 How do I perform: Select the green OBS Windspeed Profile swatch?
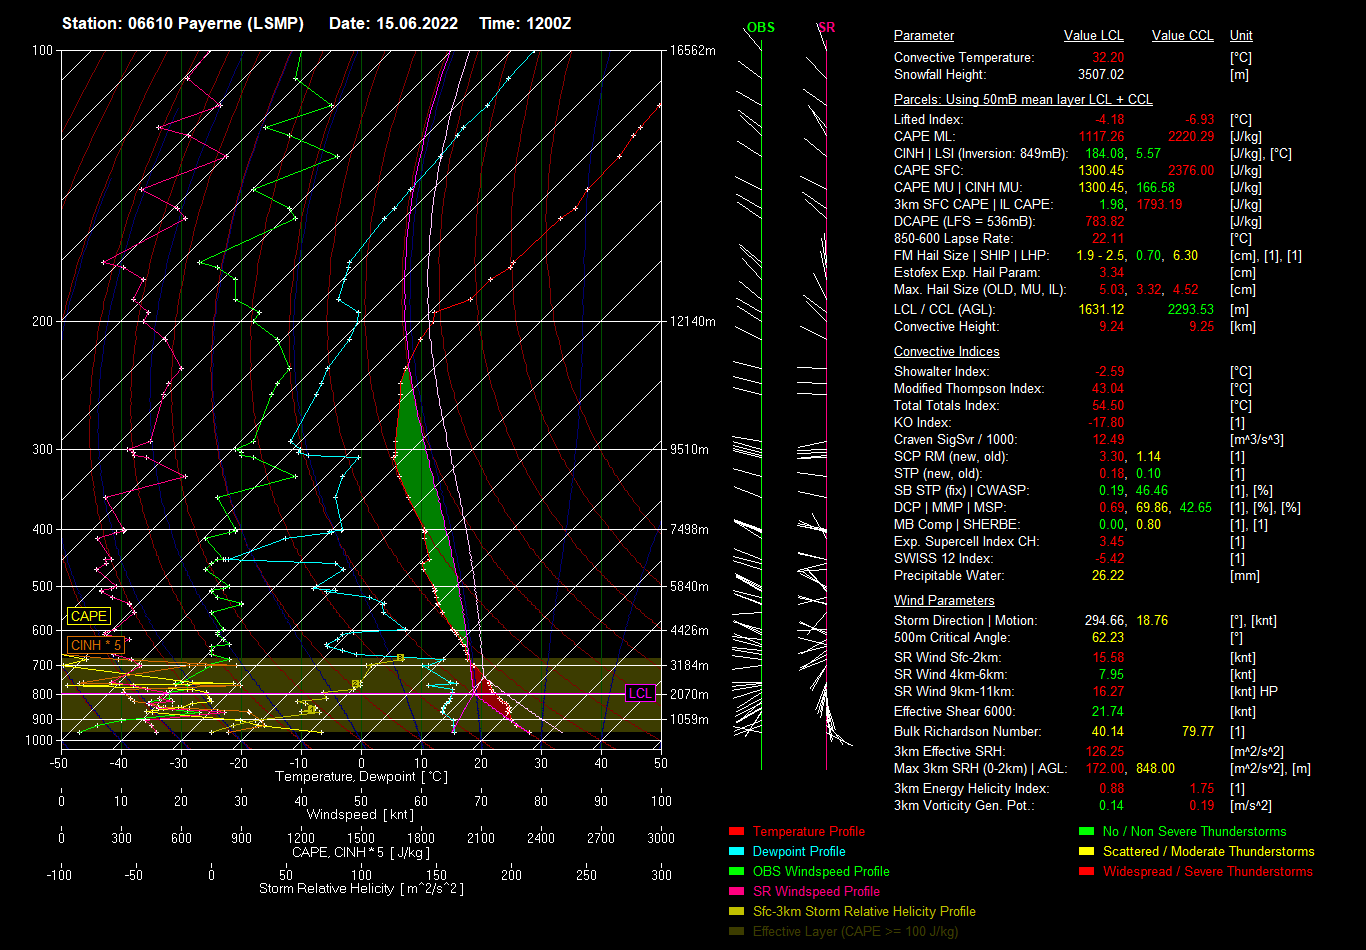[737, 872]
